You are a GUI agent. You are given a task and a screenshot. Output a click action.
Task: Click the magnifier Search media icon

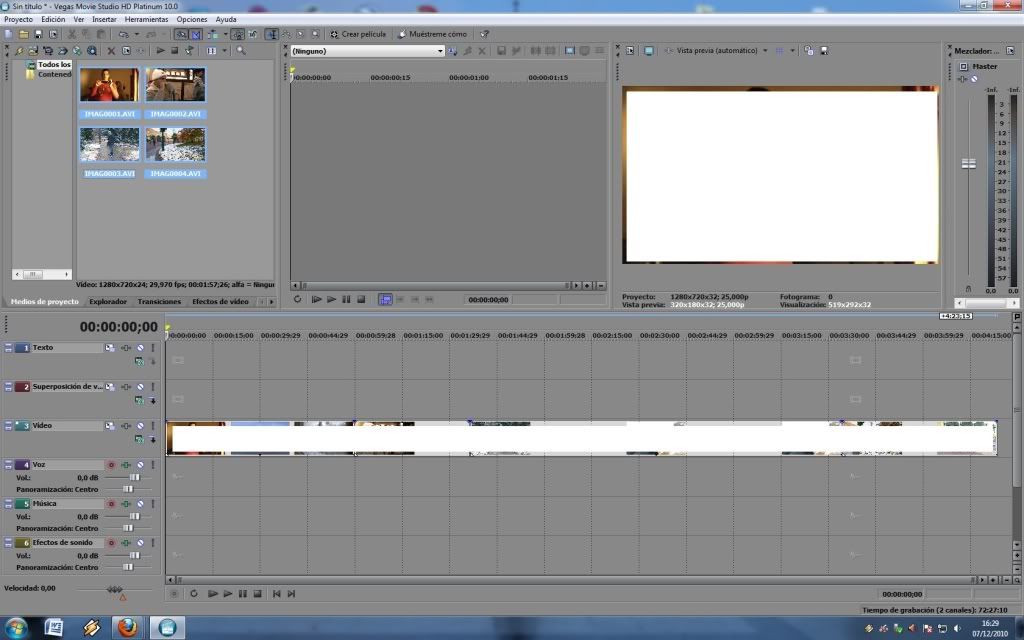tap(241, 50)
